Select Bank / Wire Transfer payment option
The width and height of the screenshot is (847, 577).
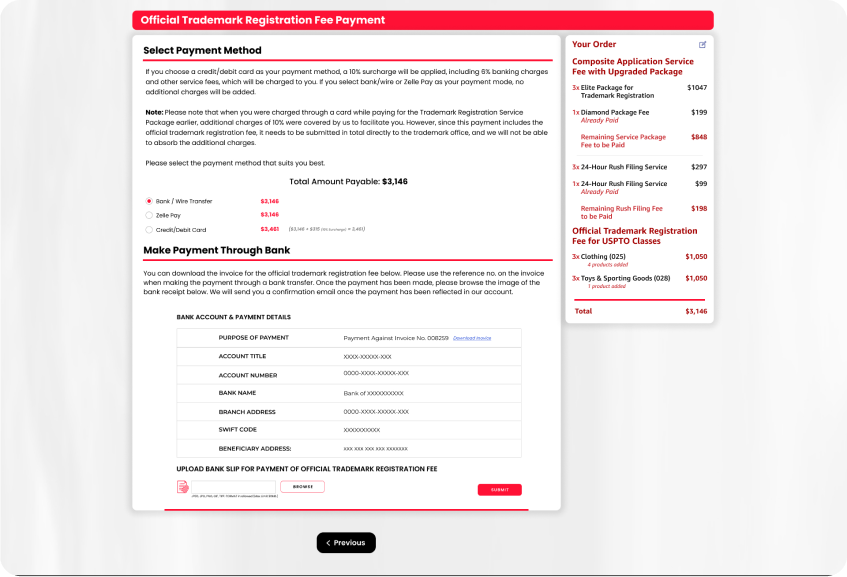pyautogui.click(x=149, y=201)
